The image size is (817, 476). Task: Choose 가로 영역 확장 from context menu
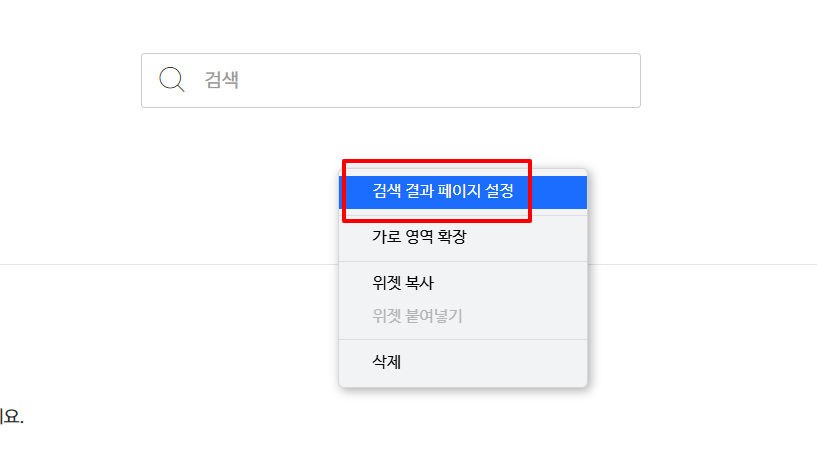click(x=419, y=237)
